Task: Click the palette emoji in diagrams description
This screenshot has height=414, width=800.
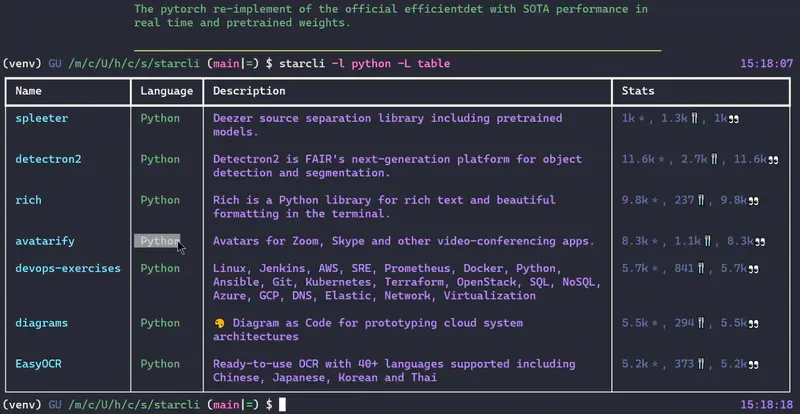Action: [x=219, y=324]
